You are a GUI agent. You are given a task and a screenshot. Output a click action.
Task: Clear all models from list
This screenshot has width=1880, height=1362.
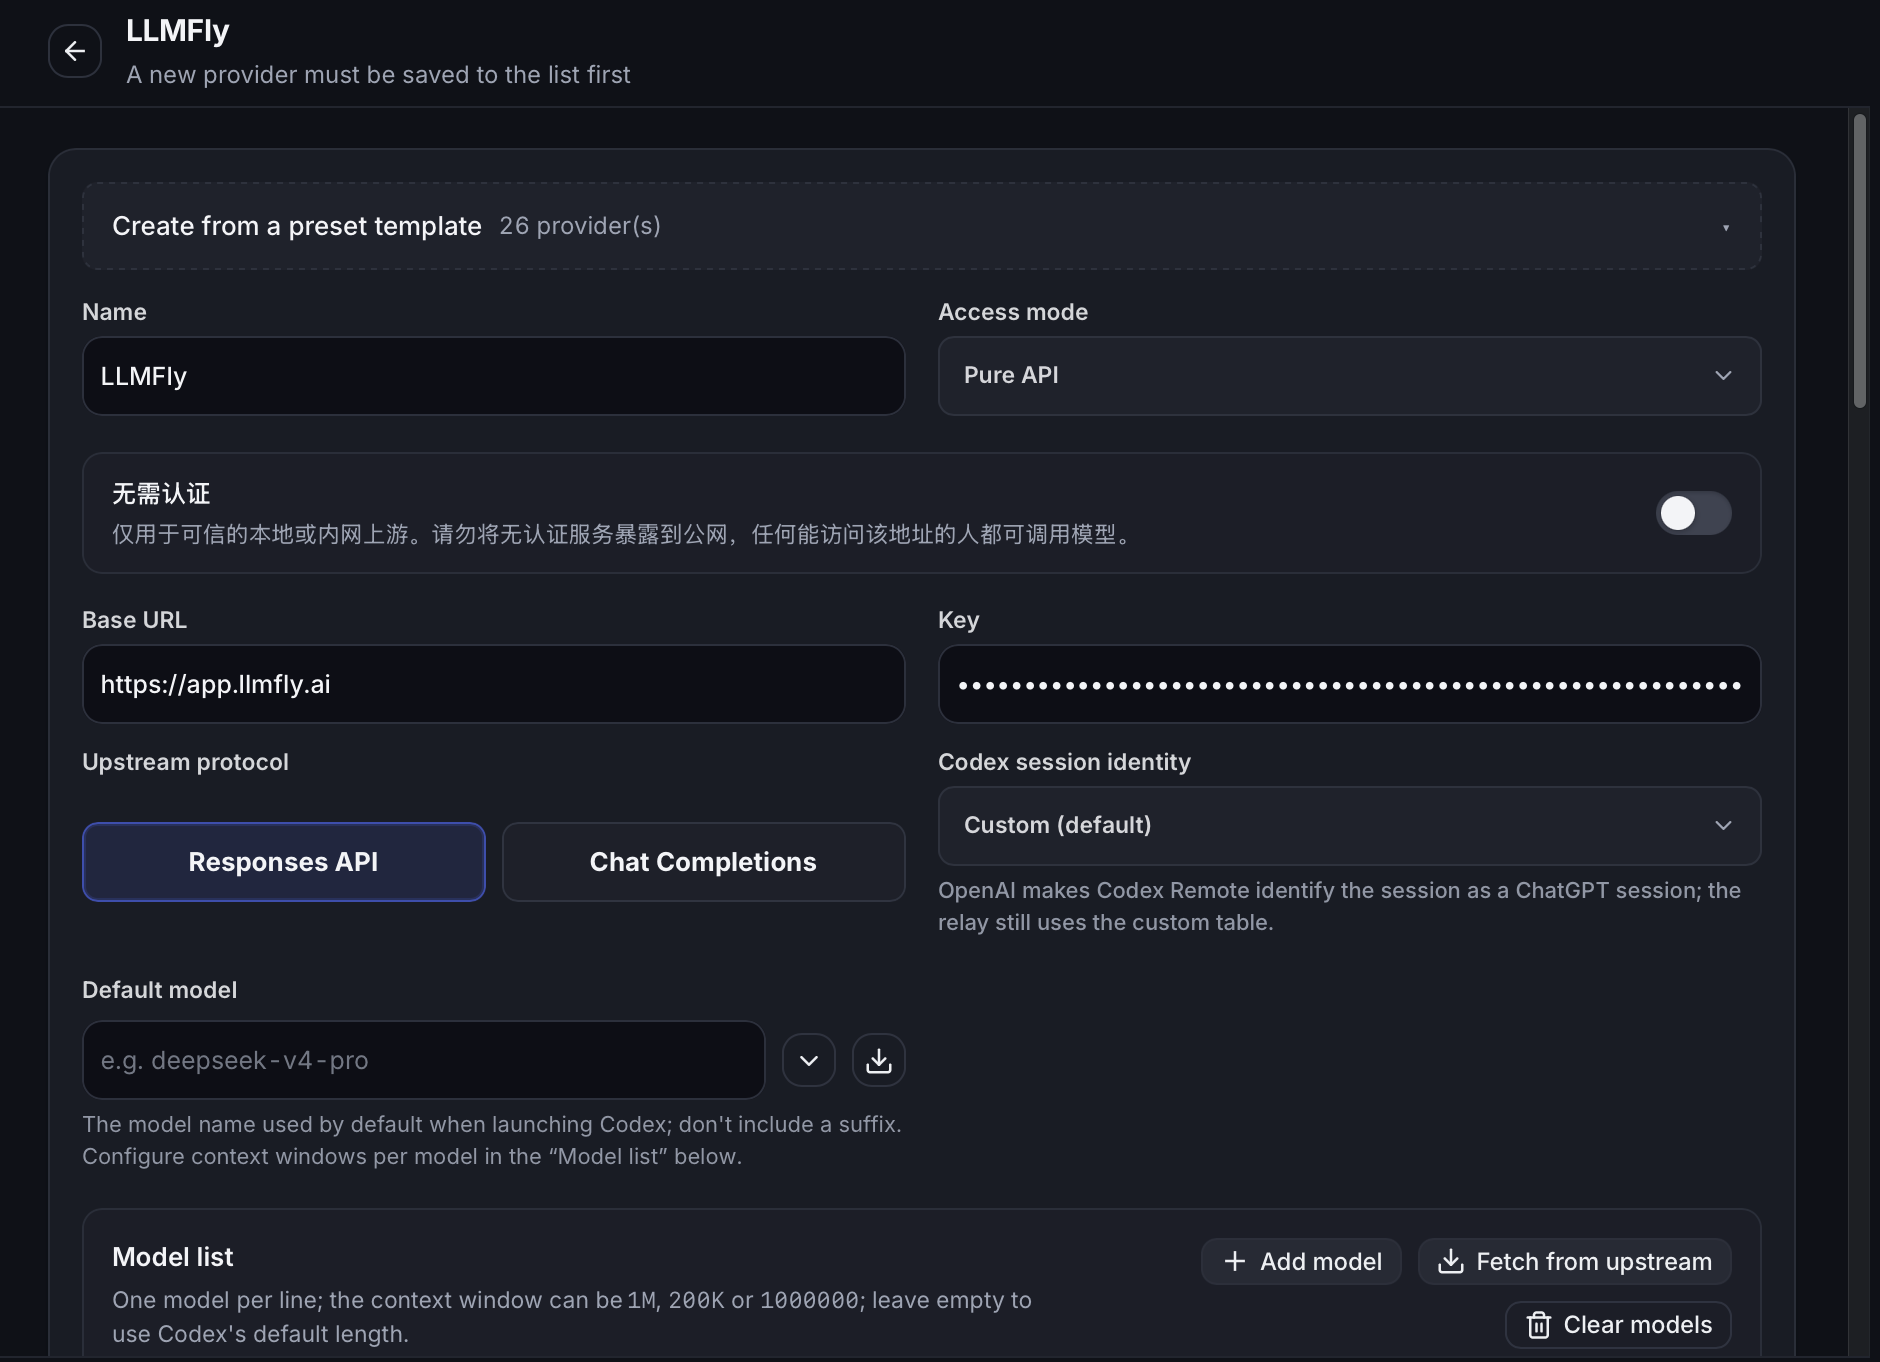[1618, 1325]
